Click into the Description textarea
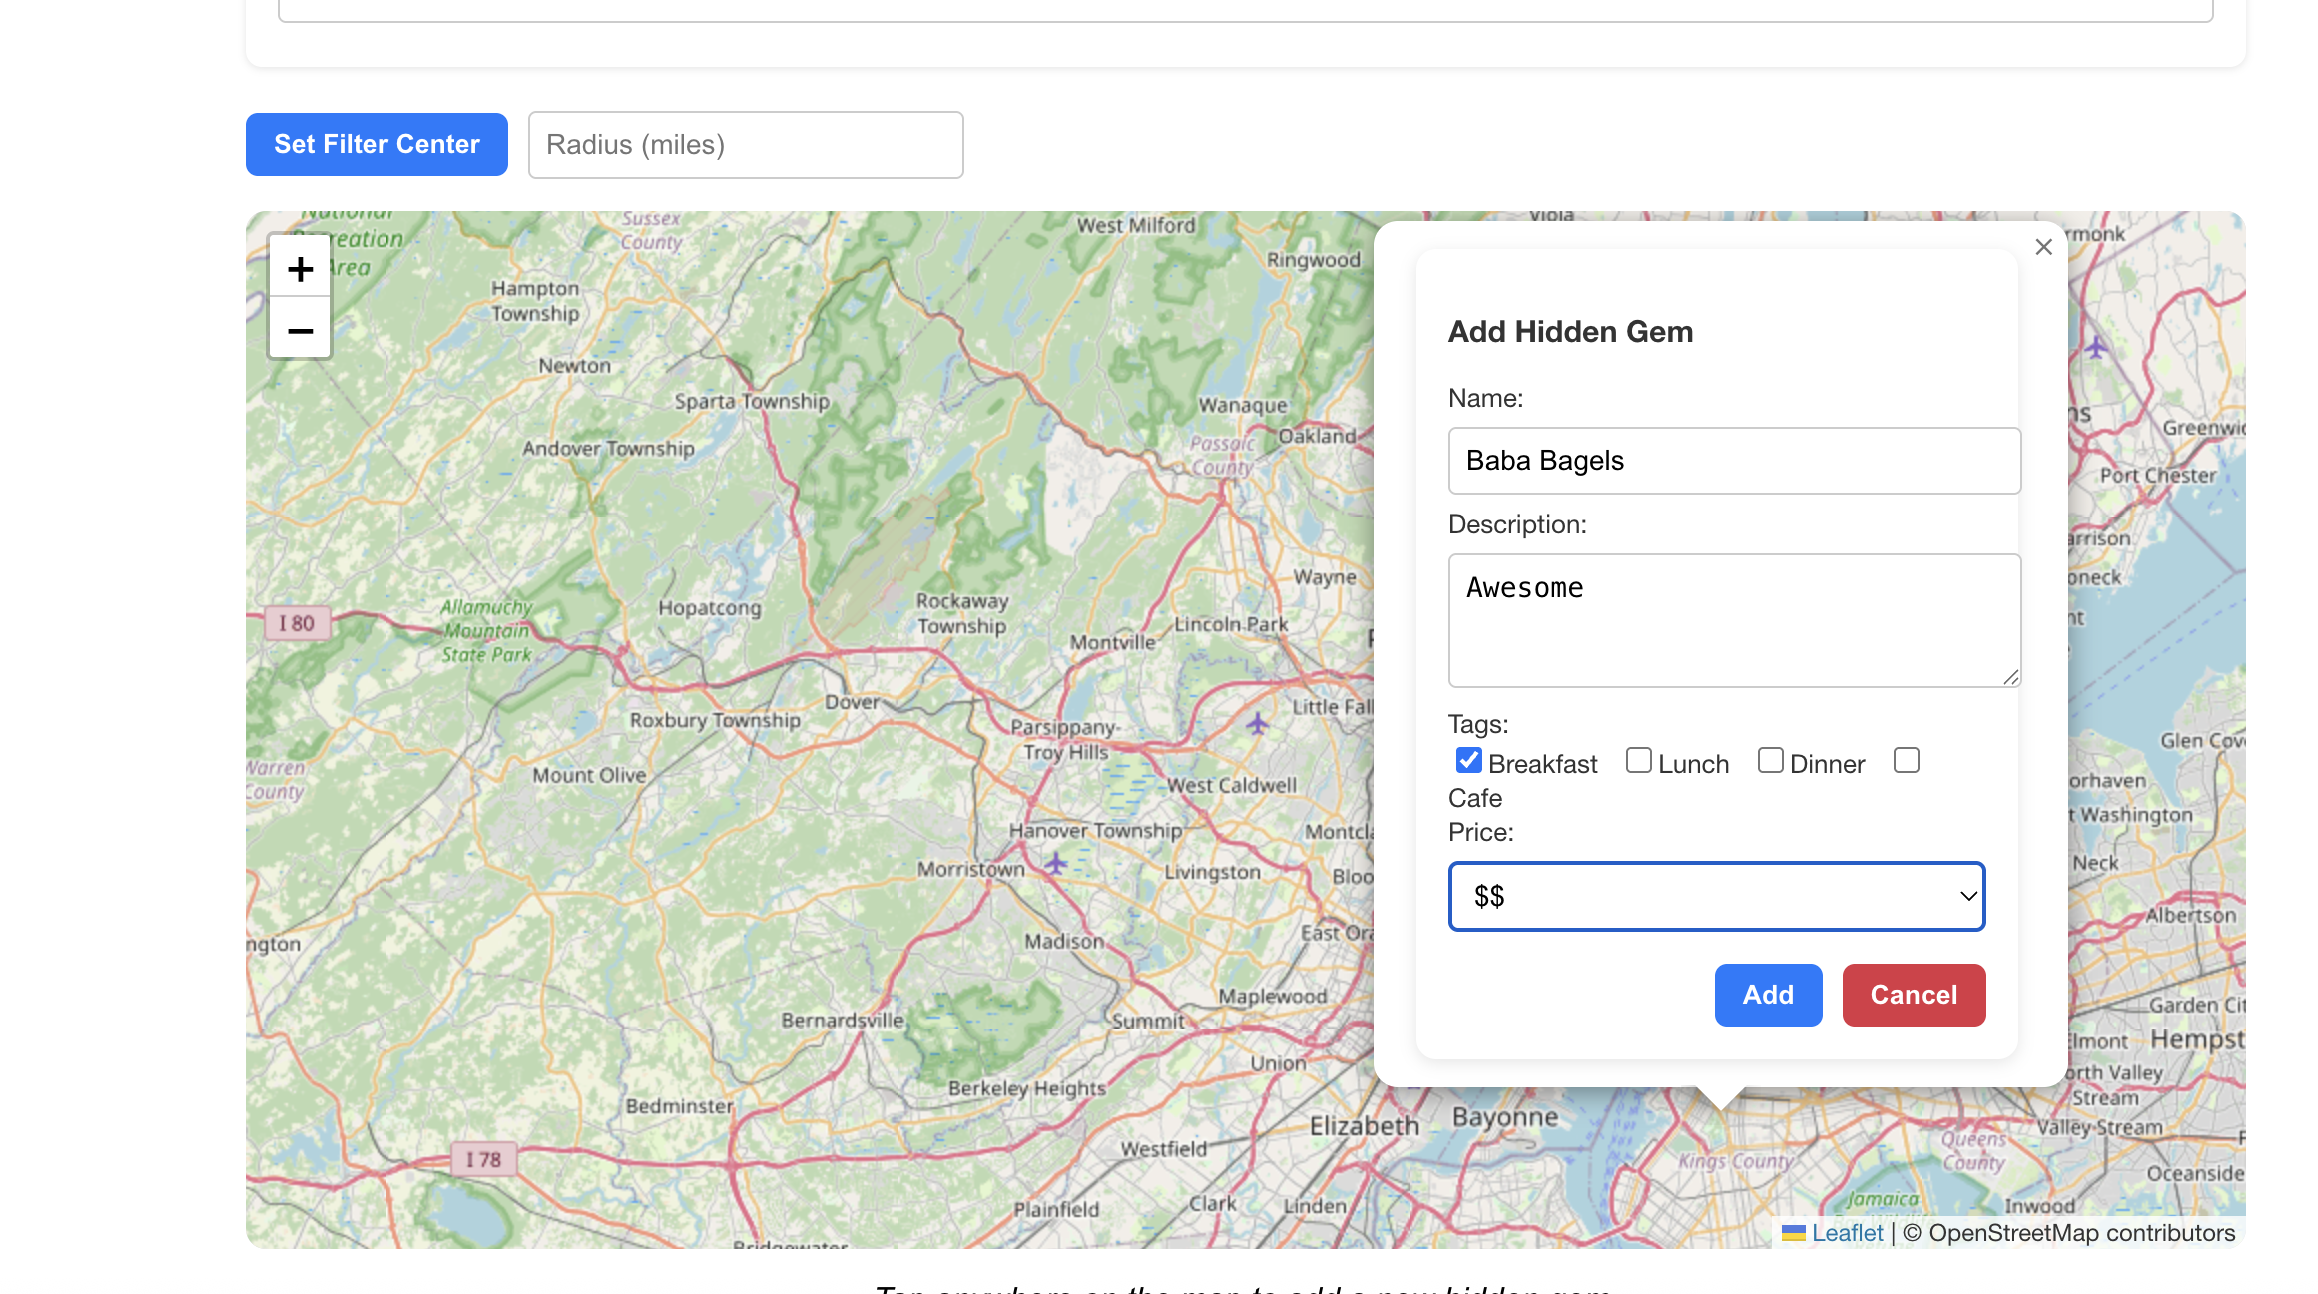 tap(1733, 620)
